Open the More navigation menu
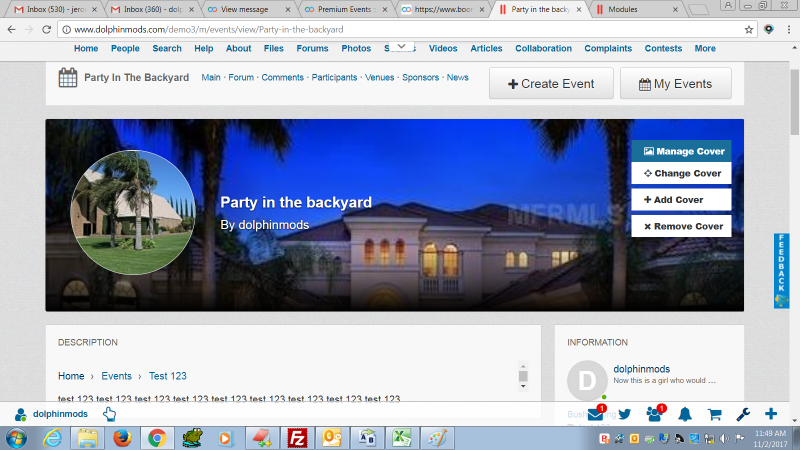This screenshot has height=450, width=800. [705, 48]
